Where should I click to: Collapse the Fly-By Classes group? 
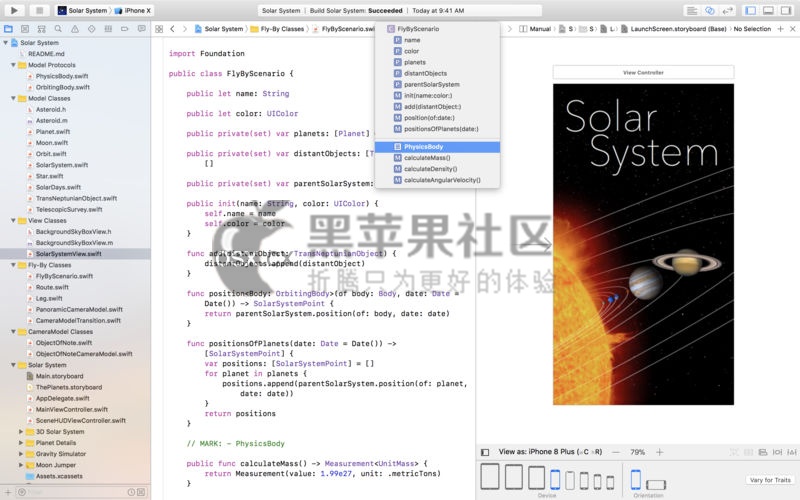13,265
